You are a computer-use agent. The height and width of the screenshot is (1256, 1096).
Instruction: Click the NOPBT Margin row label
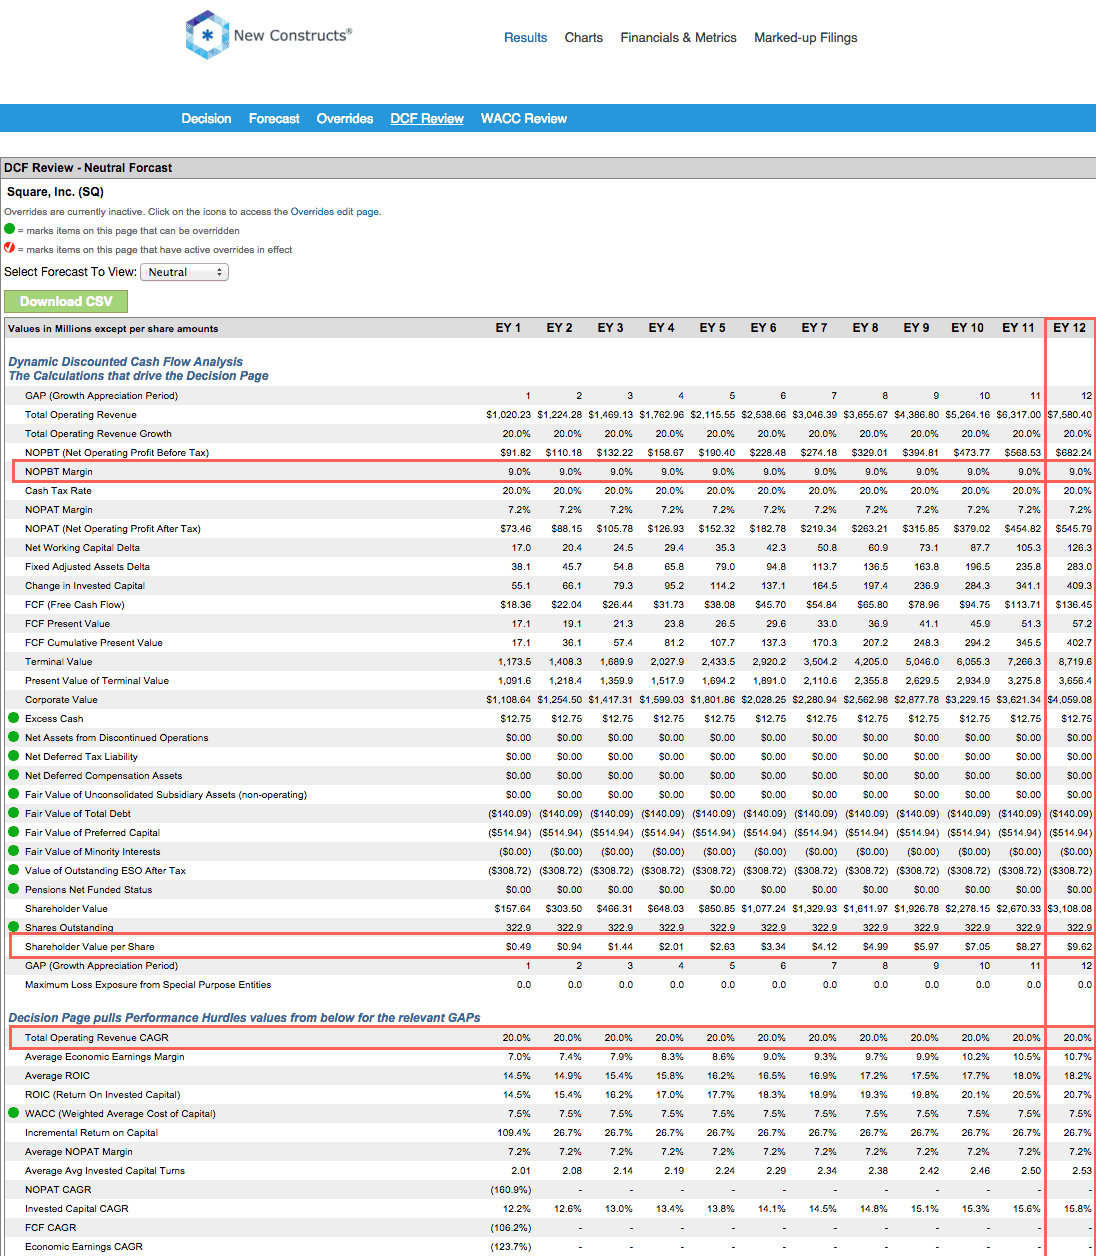58,472
